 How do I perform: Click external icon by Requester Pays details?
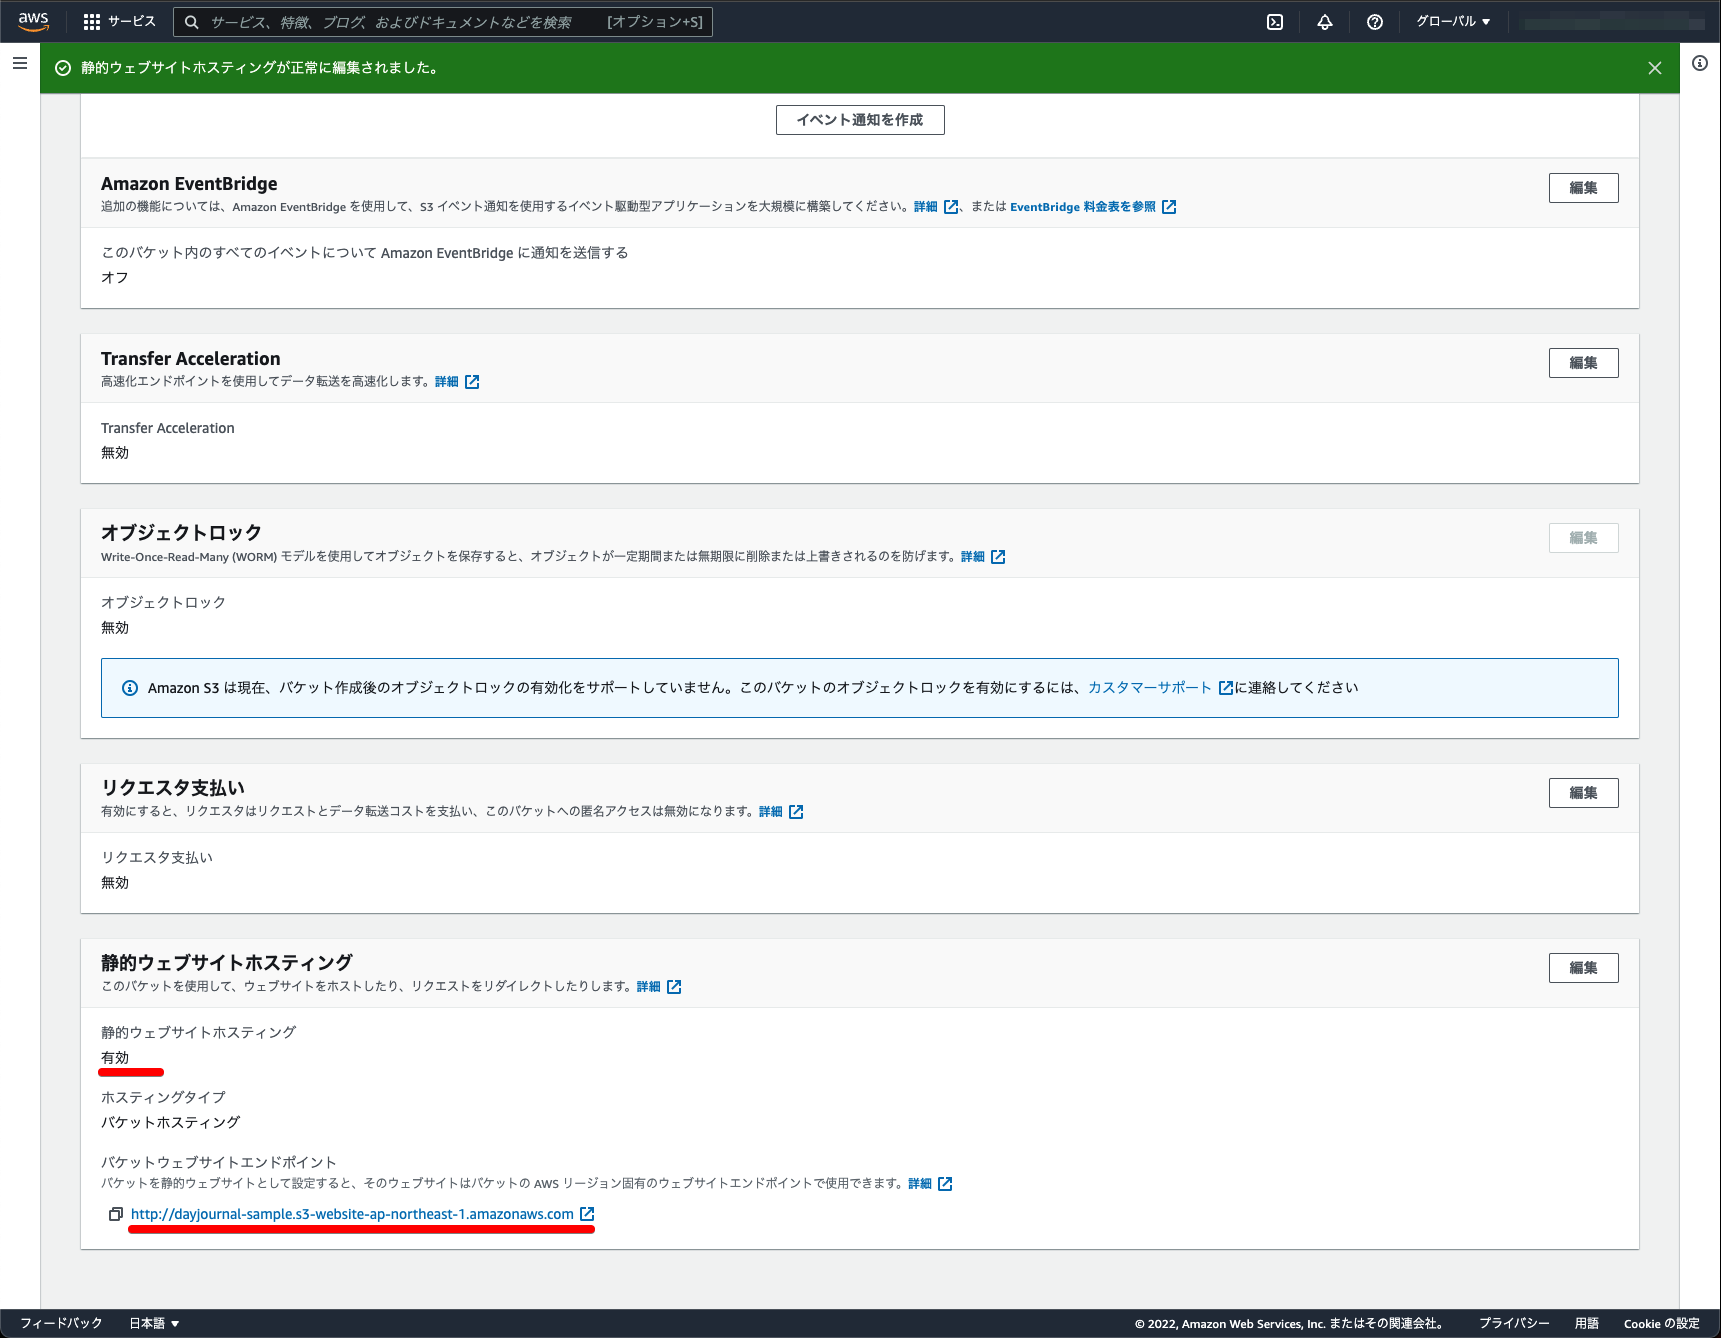click(796, 812)
